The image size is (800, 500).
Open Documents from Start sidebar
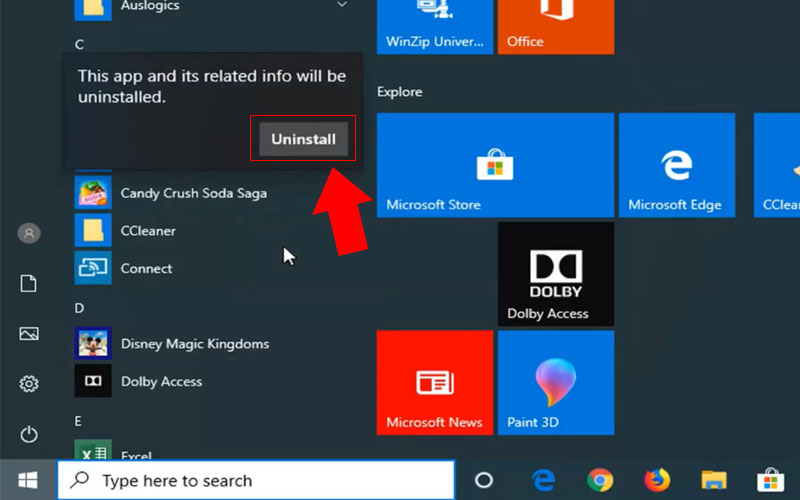(x=29, y=284)
